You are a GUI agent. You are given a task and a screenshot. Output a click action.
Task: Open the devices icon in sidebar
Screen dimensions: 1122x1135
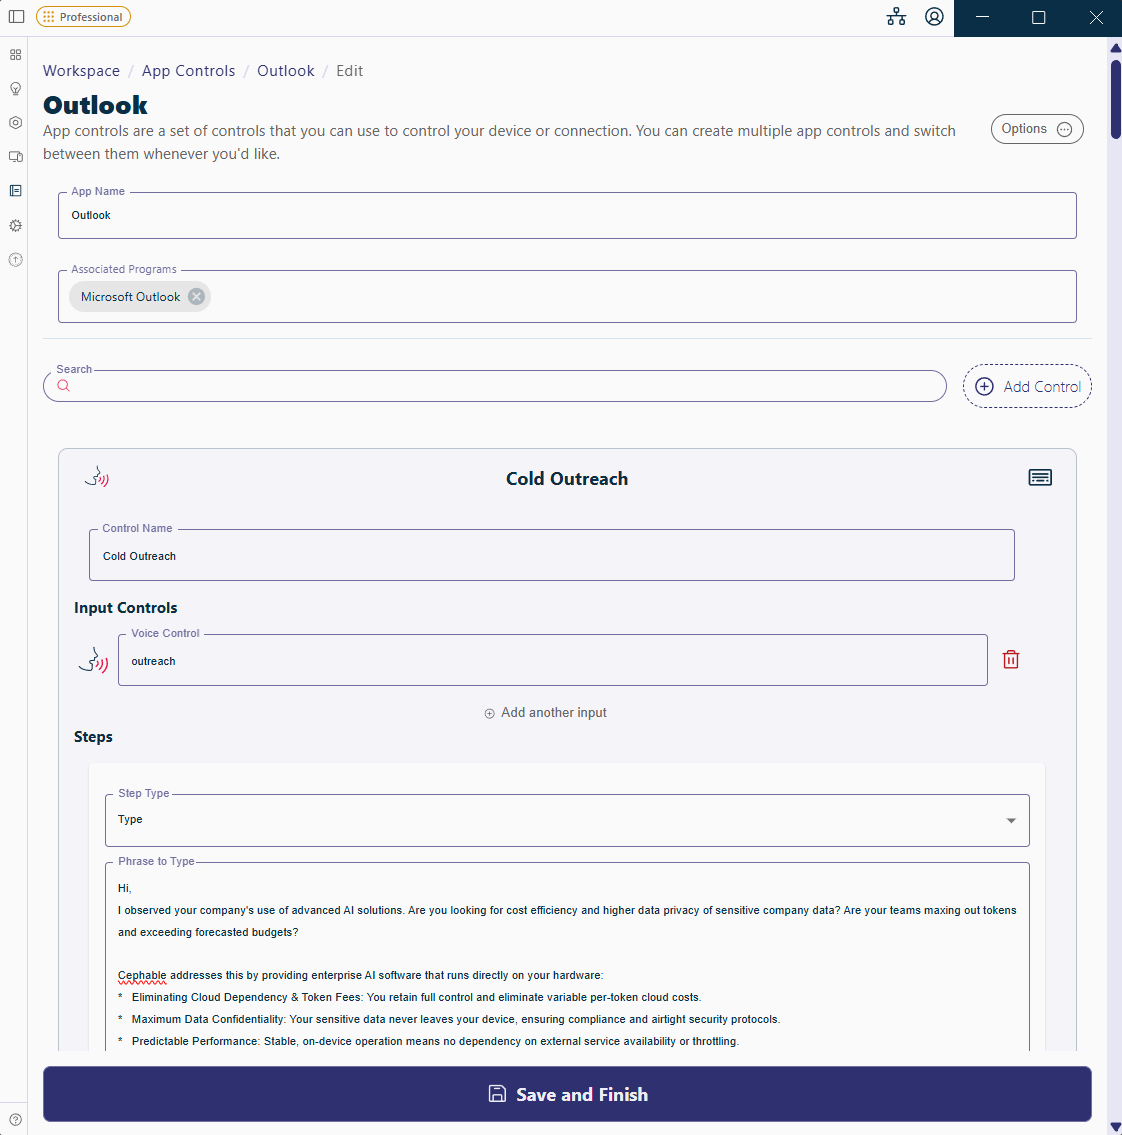[x=15, y=157]
